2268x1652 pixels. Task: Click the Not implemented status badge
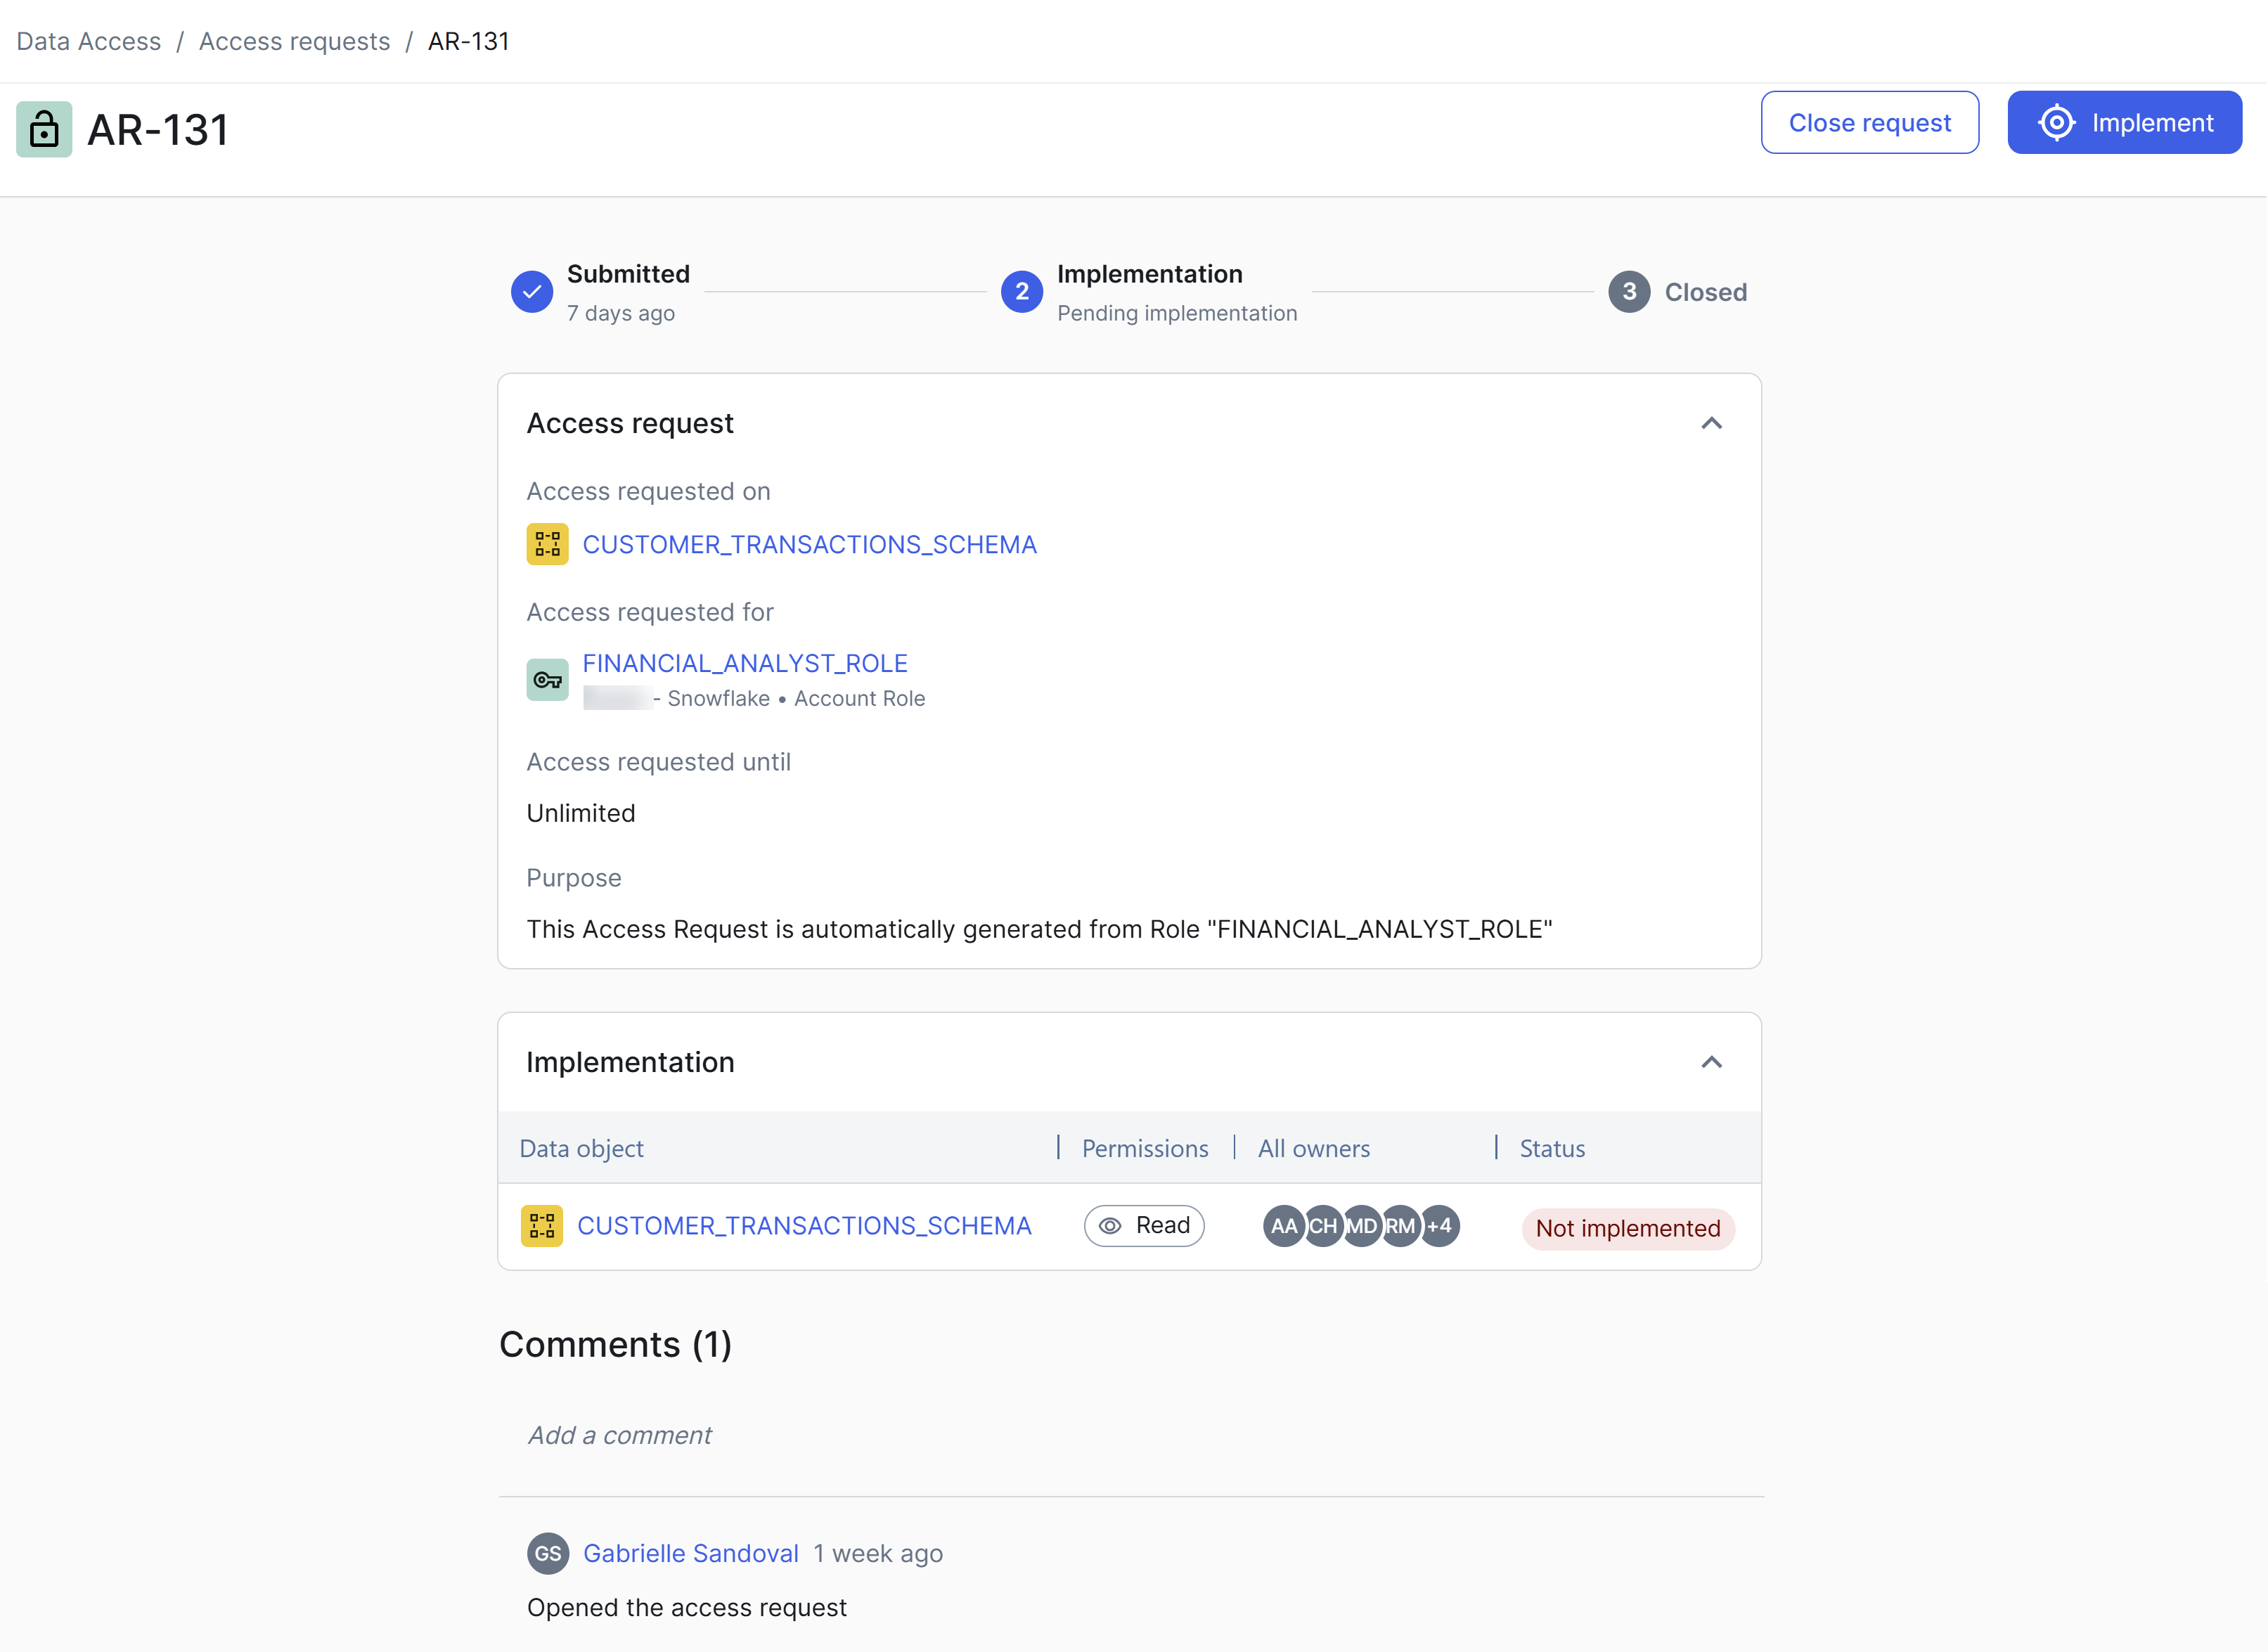[x=1628, y=1228]
